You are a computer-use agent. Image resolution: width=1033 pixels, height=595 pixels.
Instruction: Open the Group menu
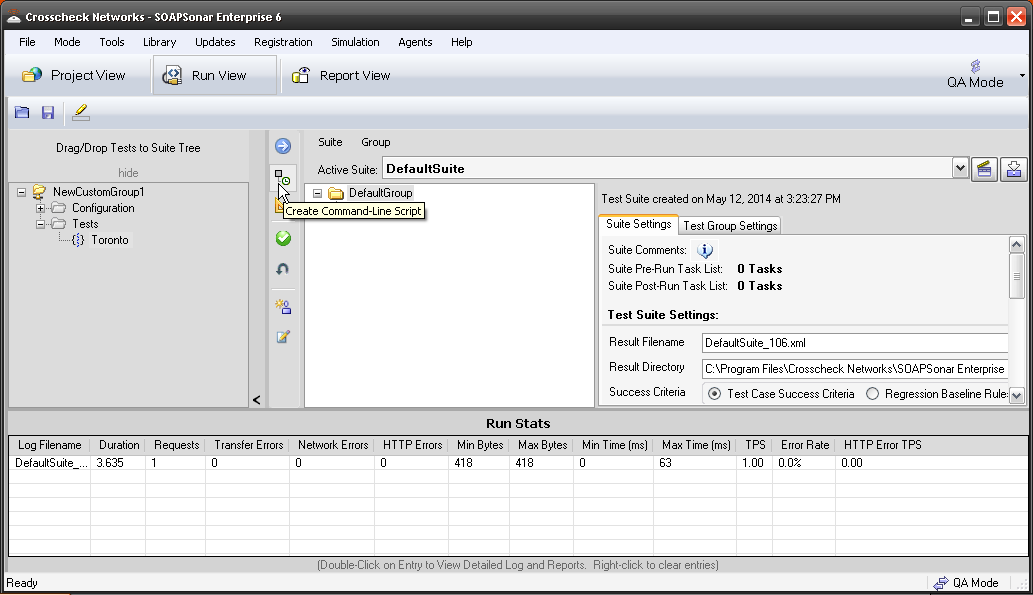(x=376, y=142)
